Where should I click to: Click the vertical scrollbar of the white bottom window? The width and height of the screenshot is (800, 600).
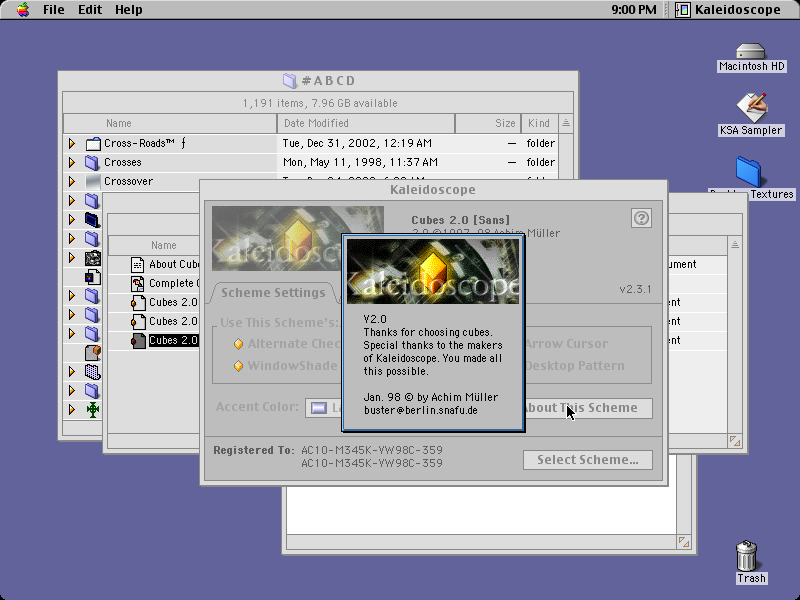684,494
